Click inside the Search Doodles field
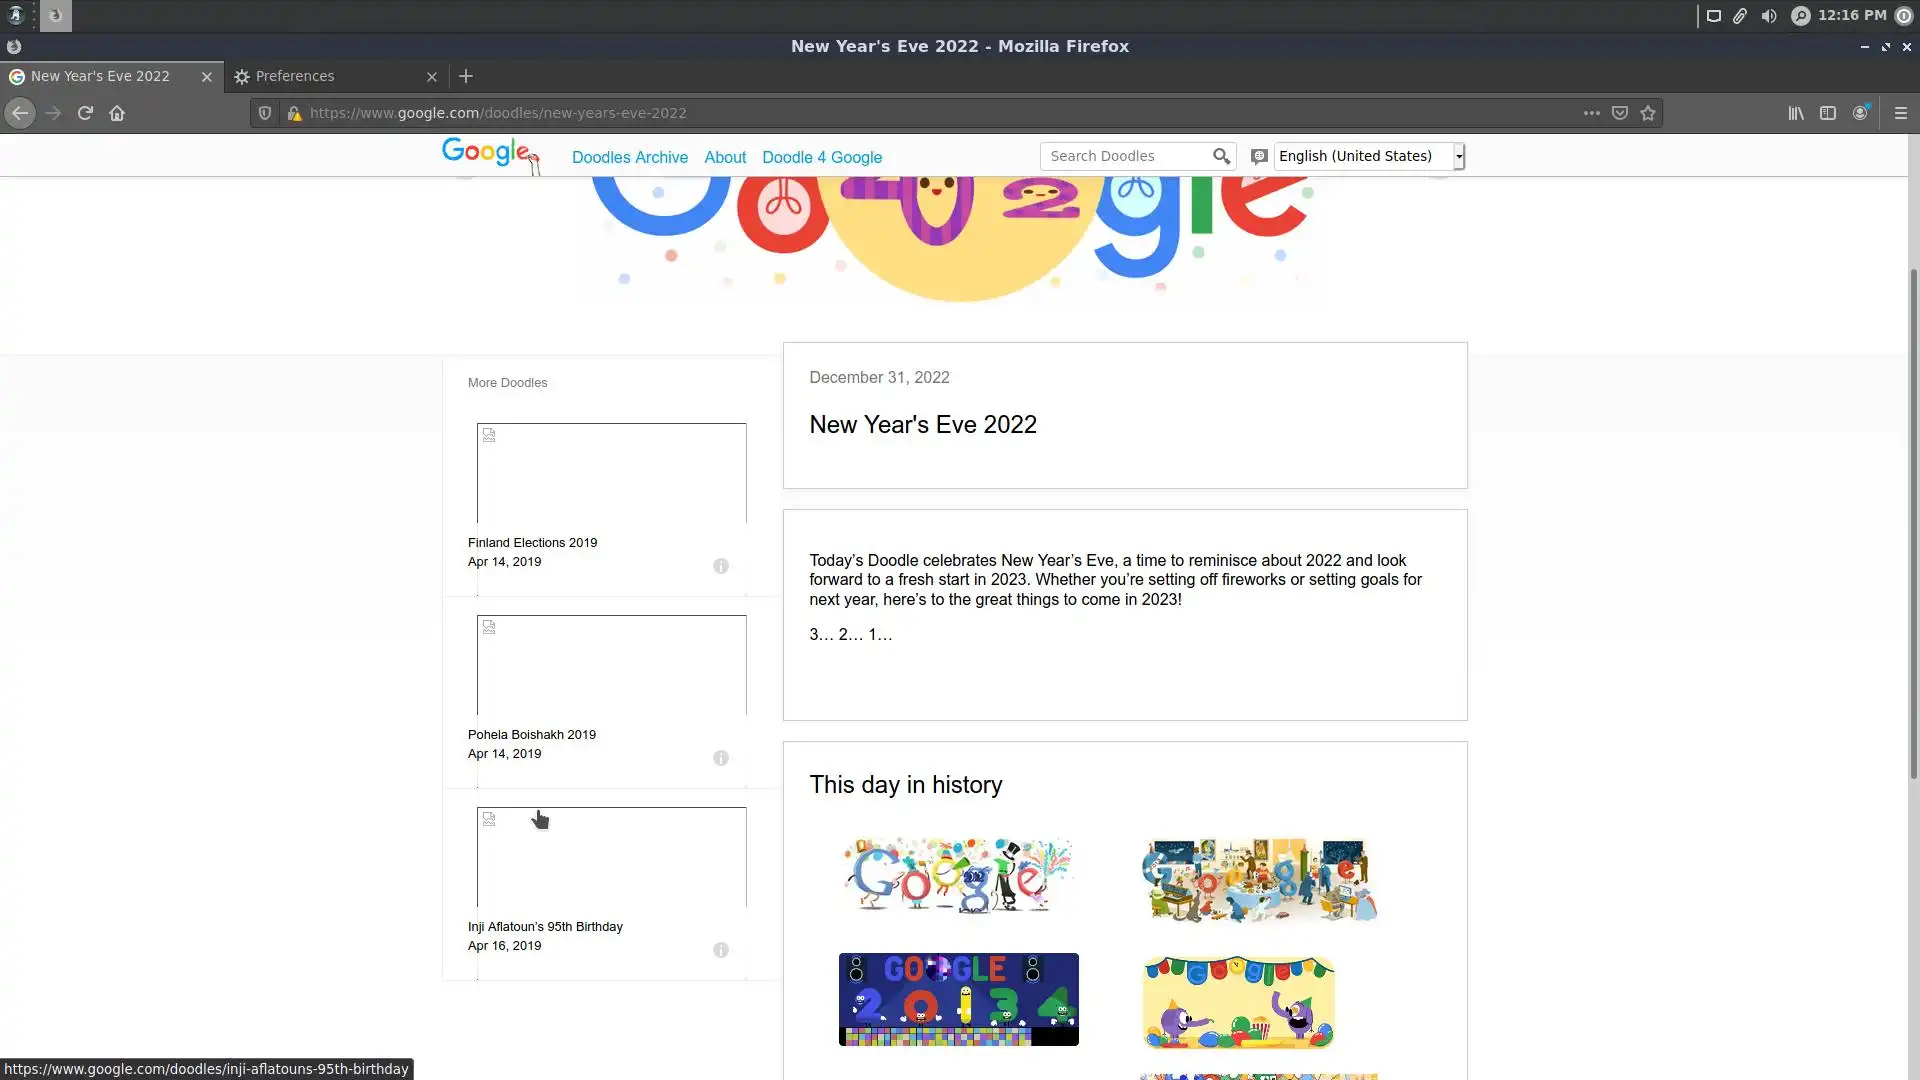This screenshot has height=1080, width=1920. (1125, 156)
